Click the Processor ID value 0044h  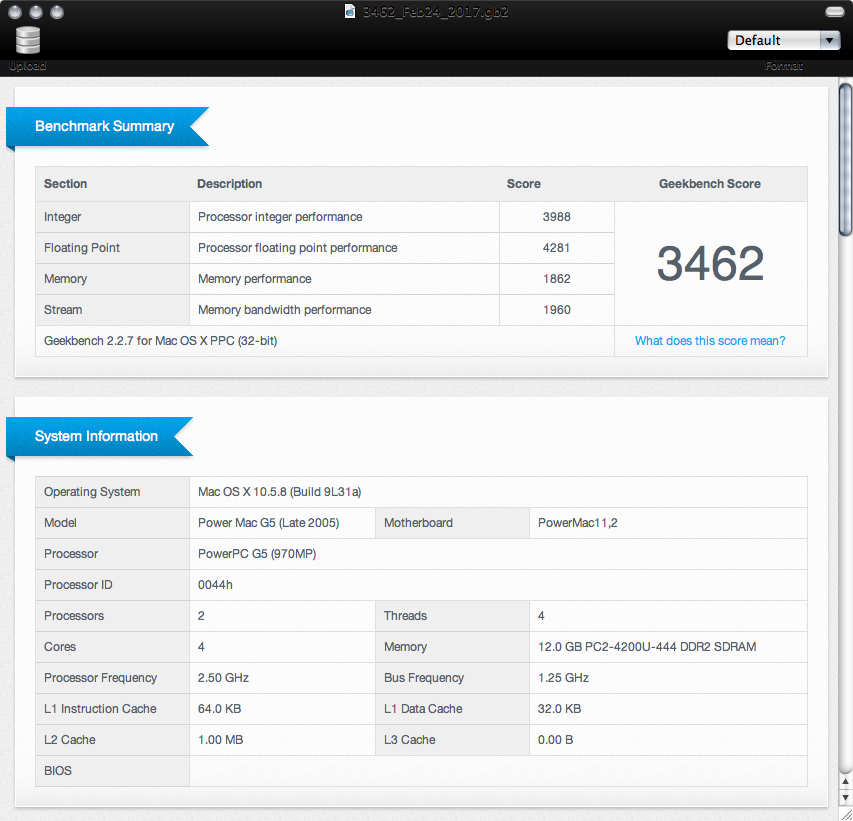tap(215, 585)
